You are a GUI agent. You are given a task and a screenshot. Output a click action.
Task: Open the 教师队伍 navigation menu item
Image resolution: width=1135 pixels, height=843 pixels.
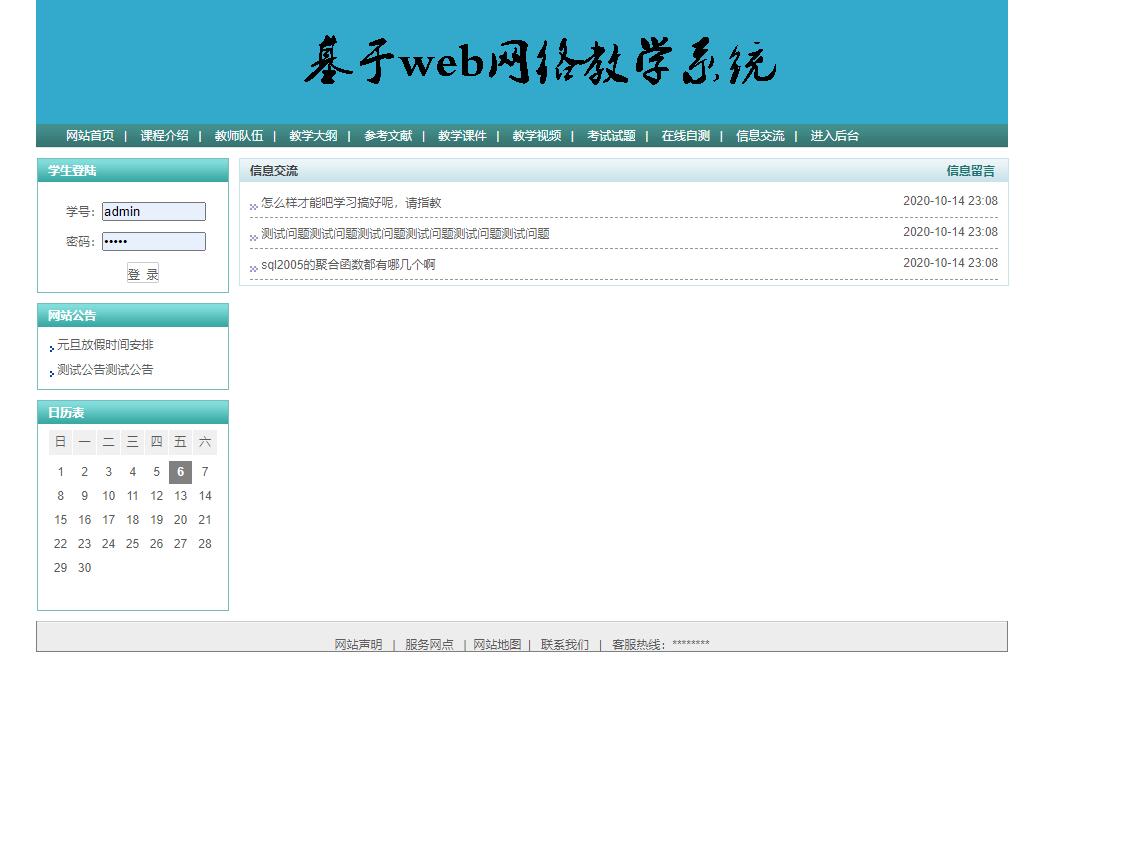click(239, 135)
